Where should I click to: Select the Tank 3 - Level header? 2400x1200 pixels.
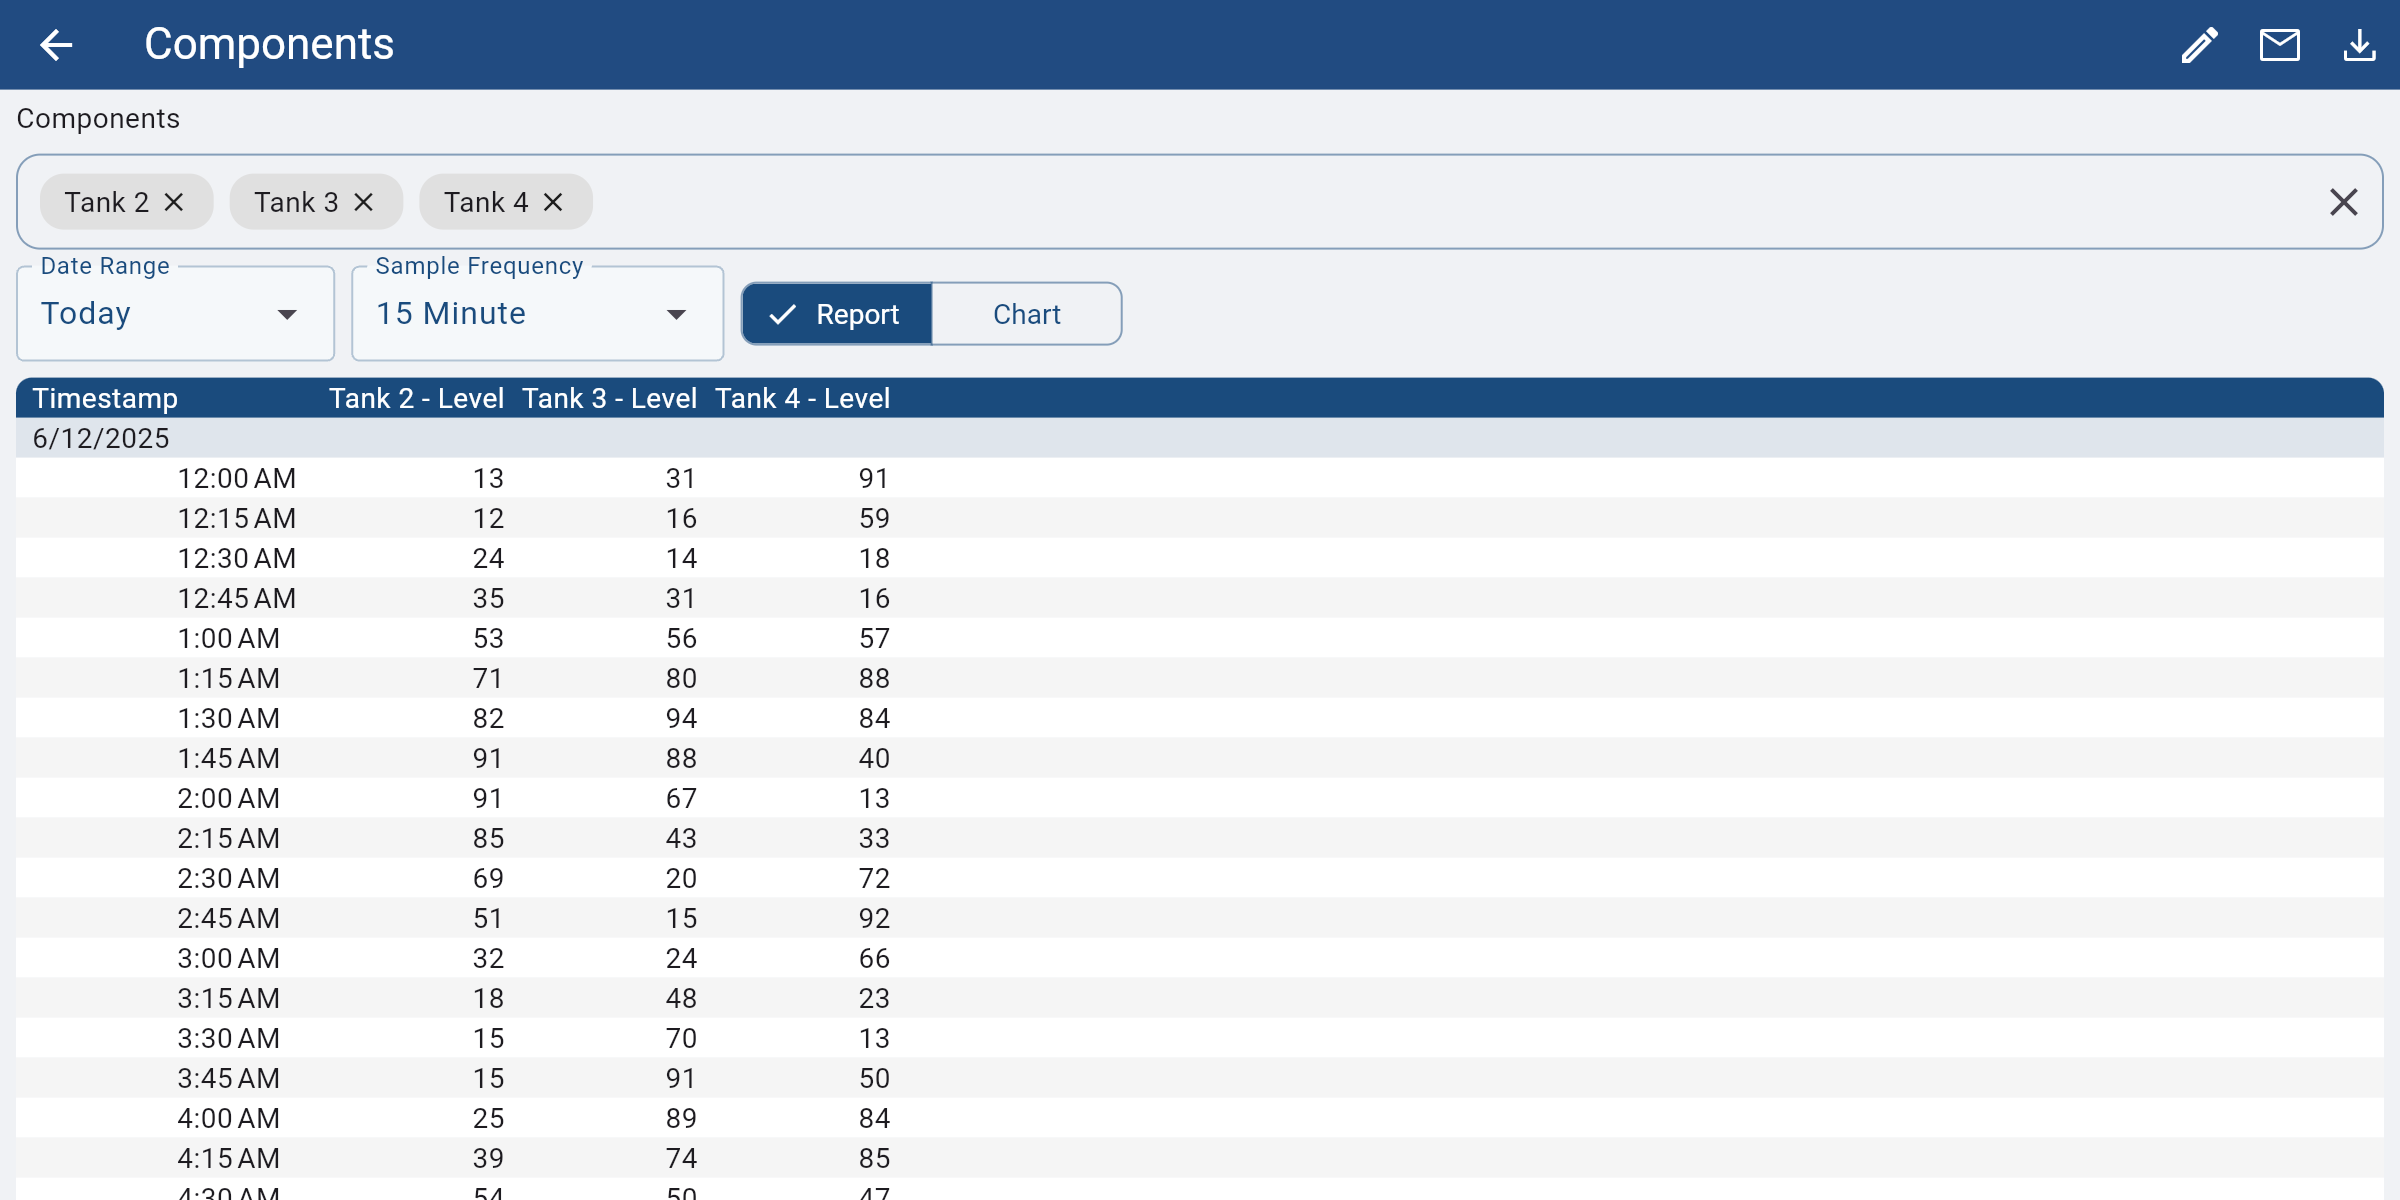(609, 398)
